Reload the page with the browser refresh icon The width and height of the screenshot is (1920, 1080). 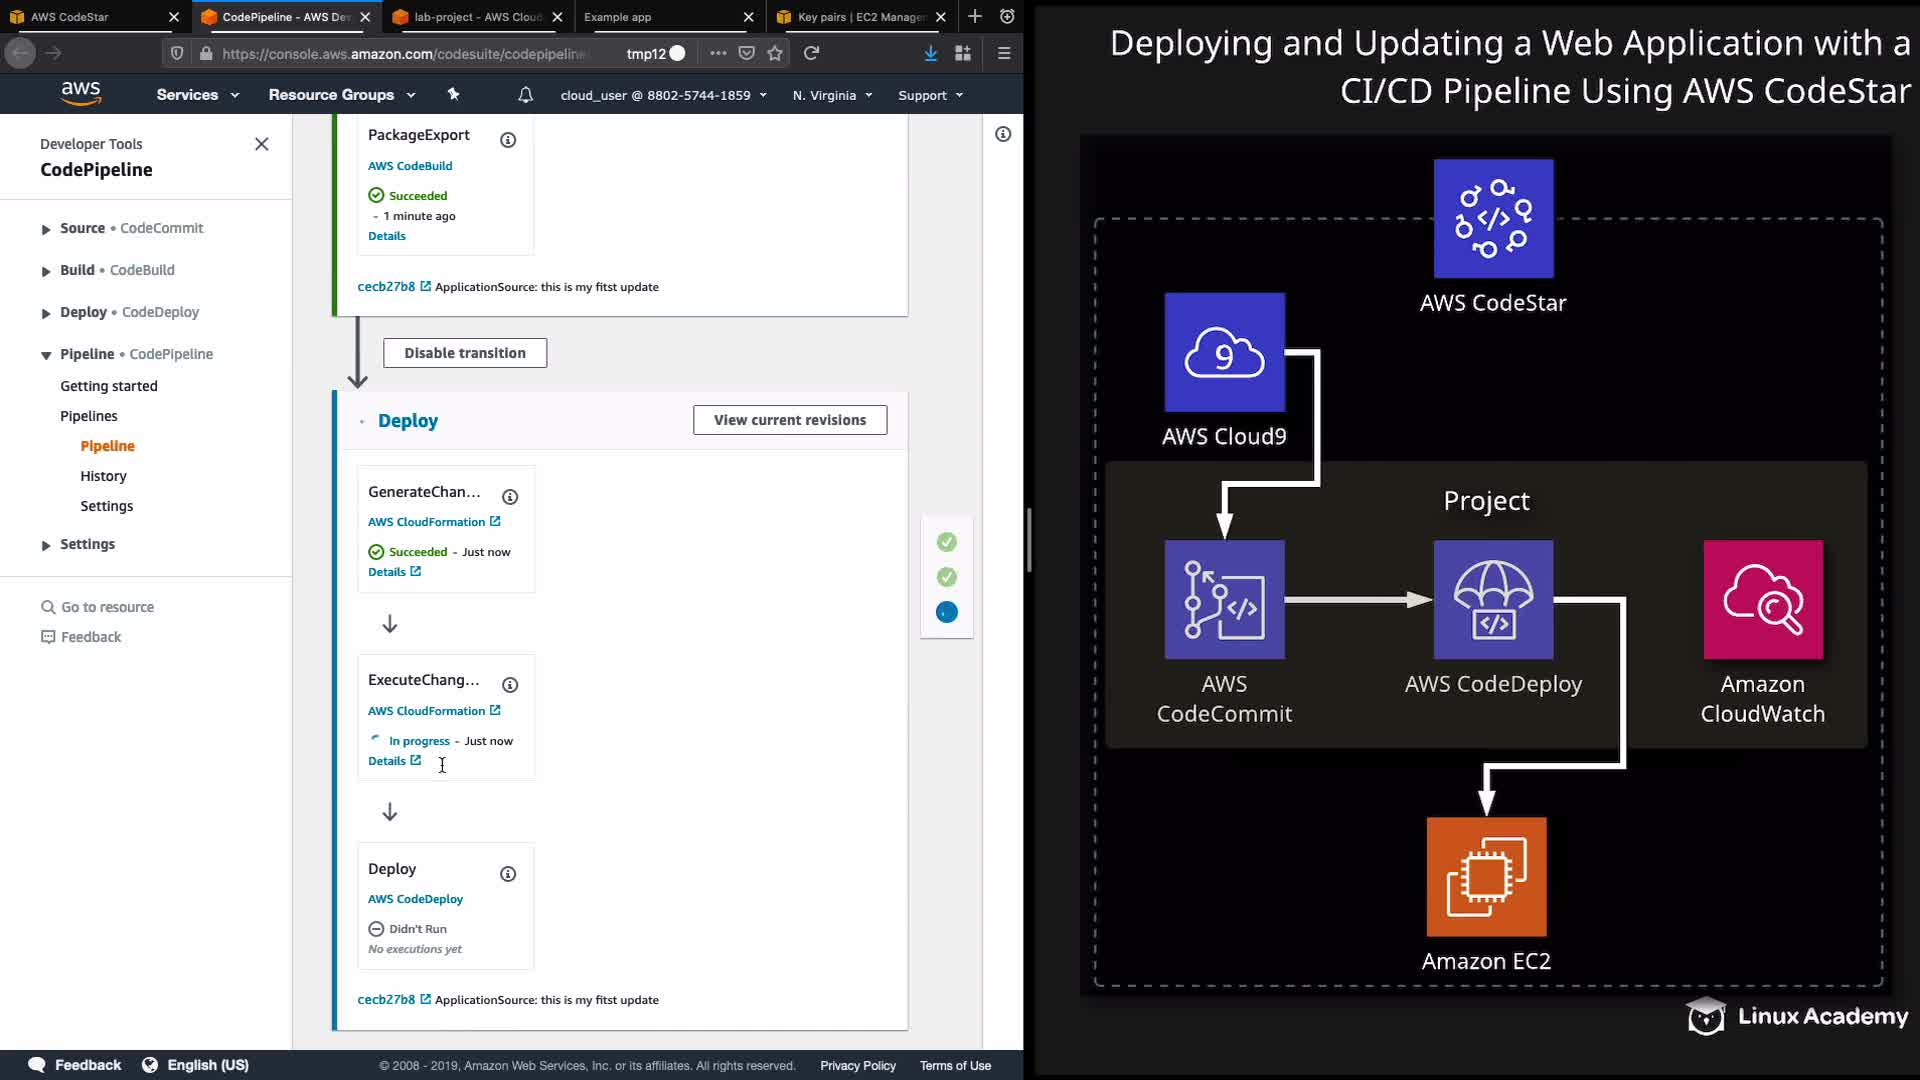(x=812, y=53)
